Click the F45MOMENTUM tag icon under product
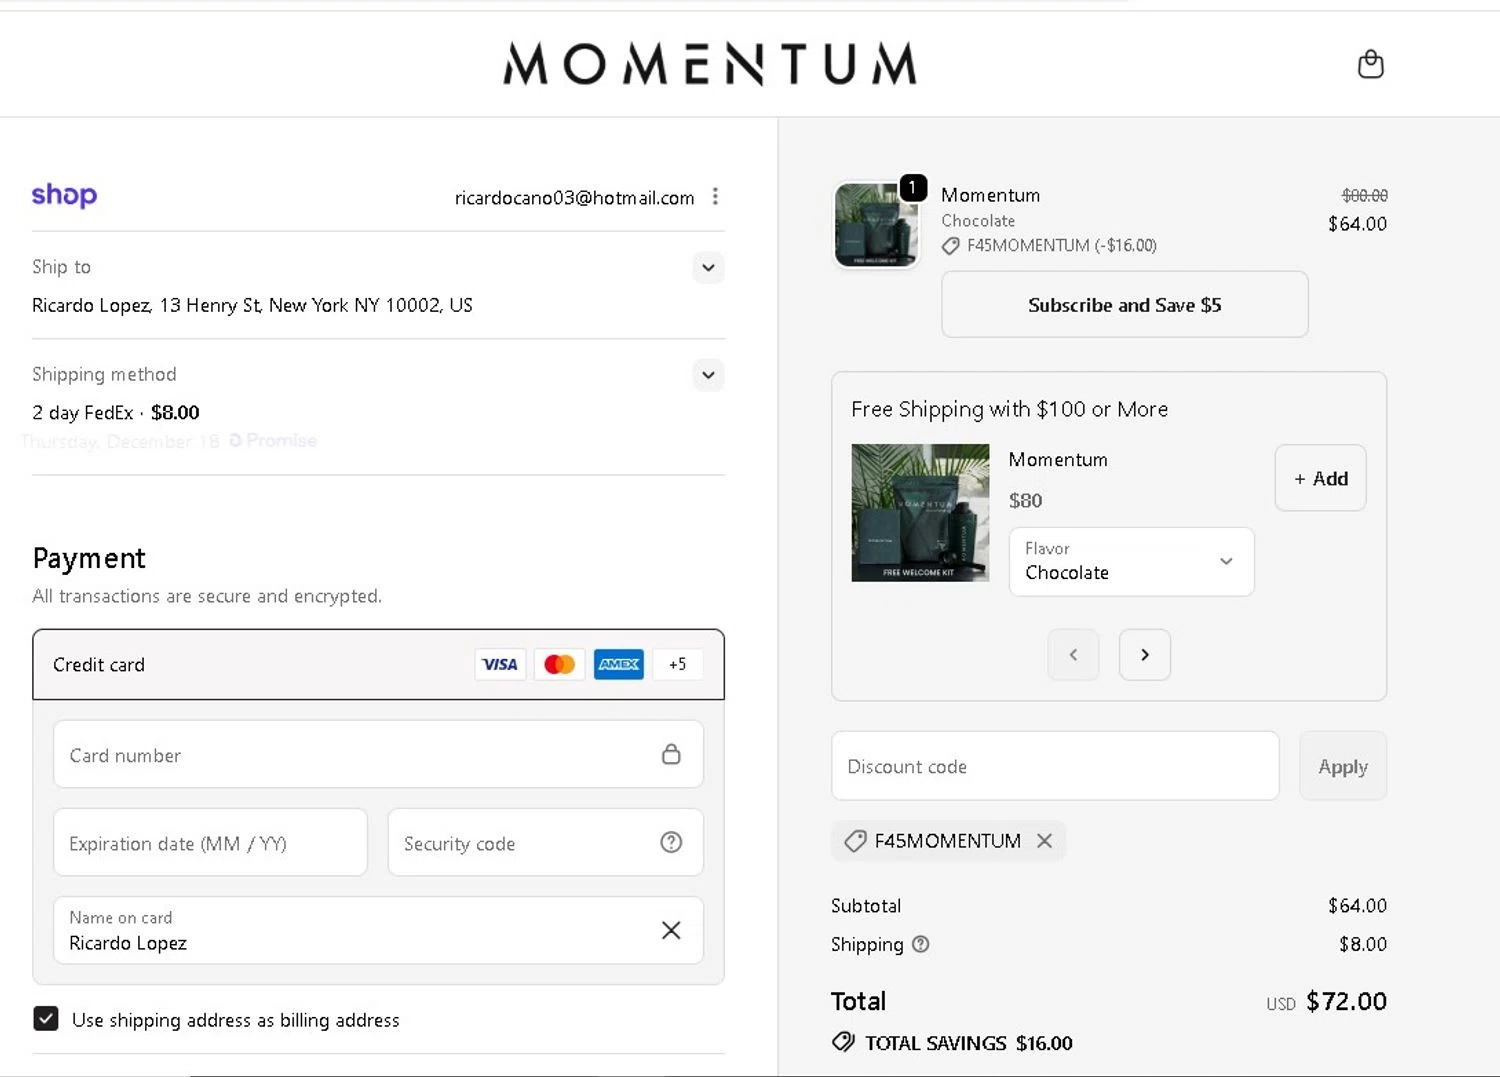Screen dimensions: 1500x1077 coord(950,246)
